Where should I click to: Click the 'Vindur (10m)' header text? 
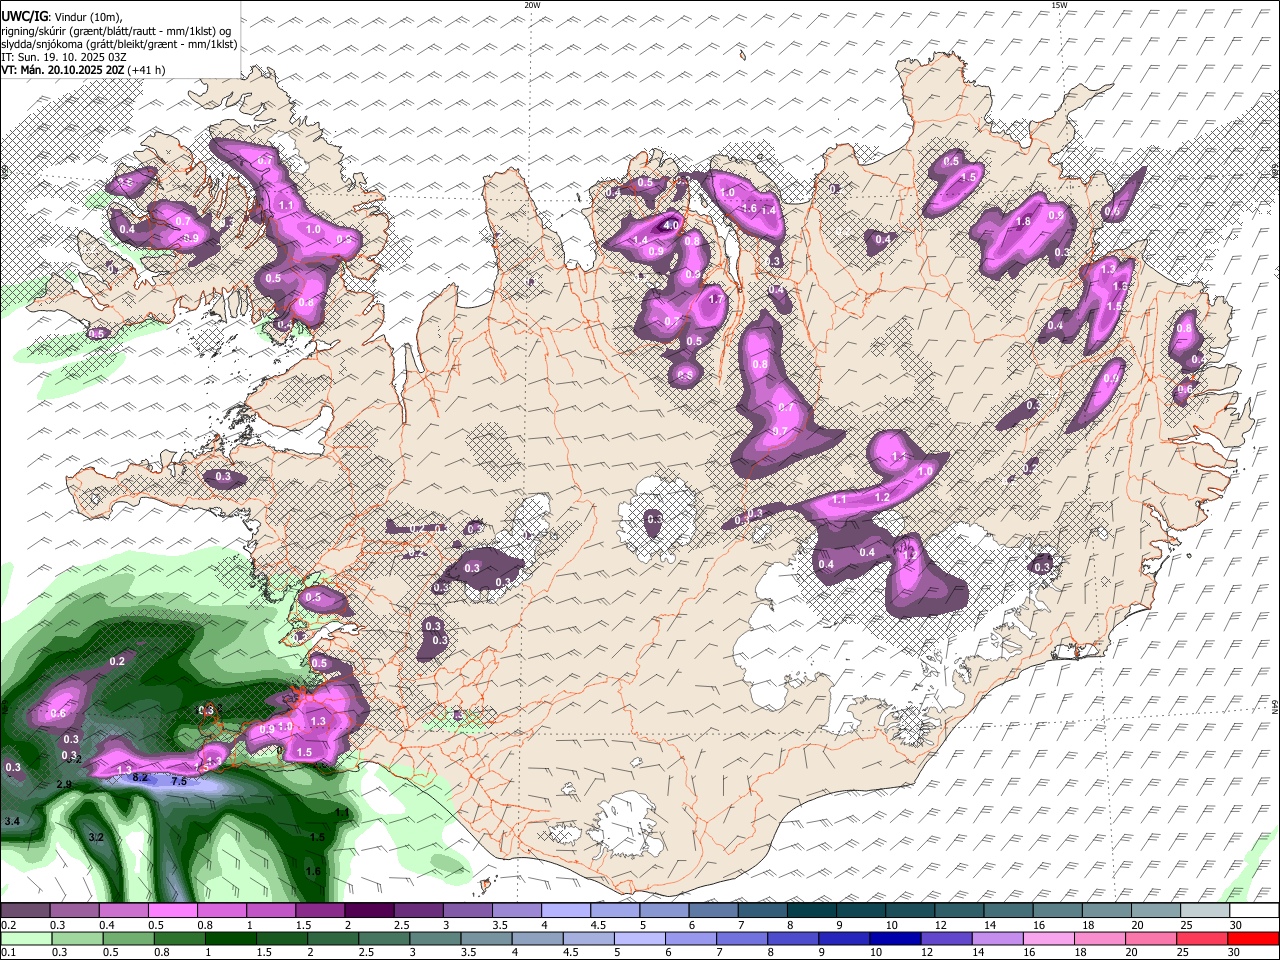(x=87, y=17)
